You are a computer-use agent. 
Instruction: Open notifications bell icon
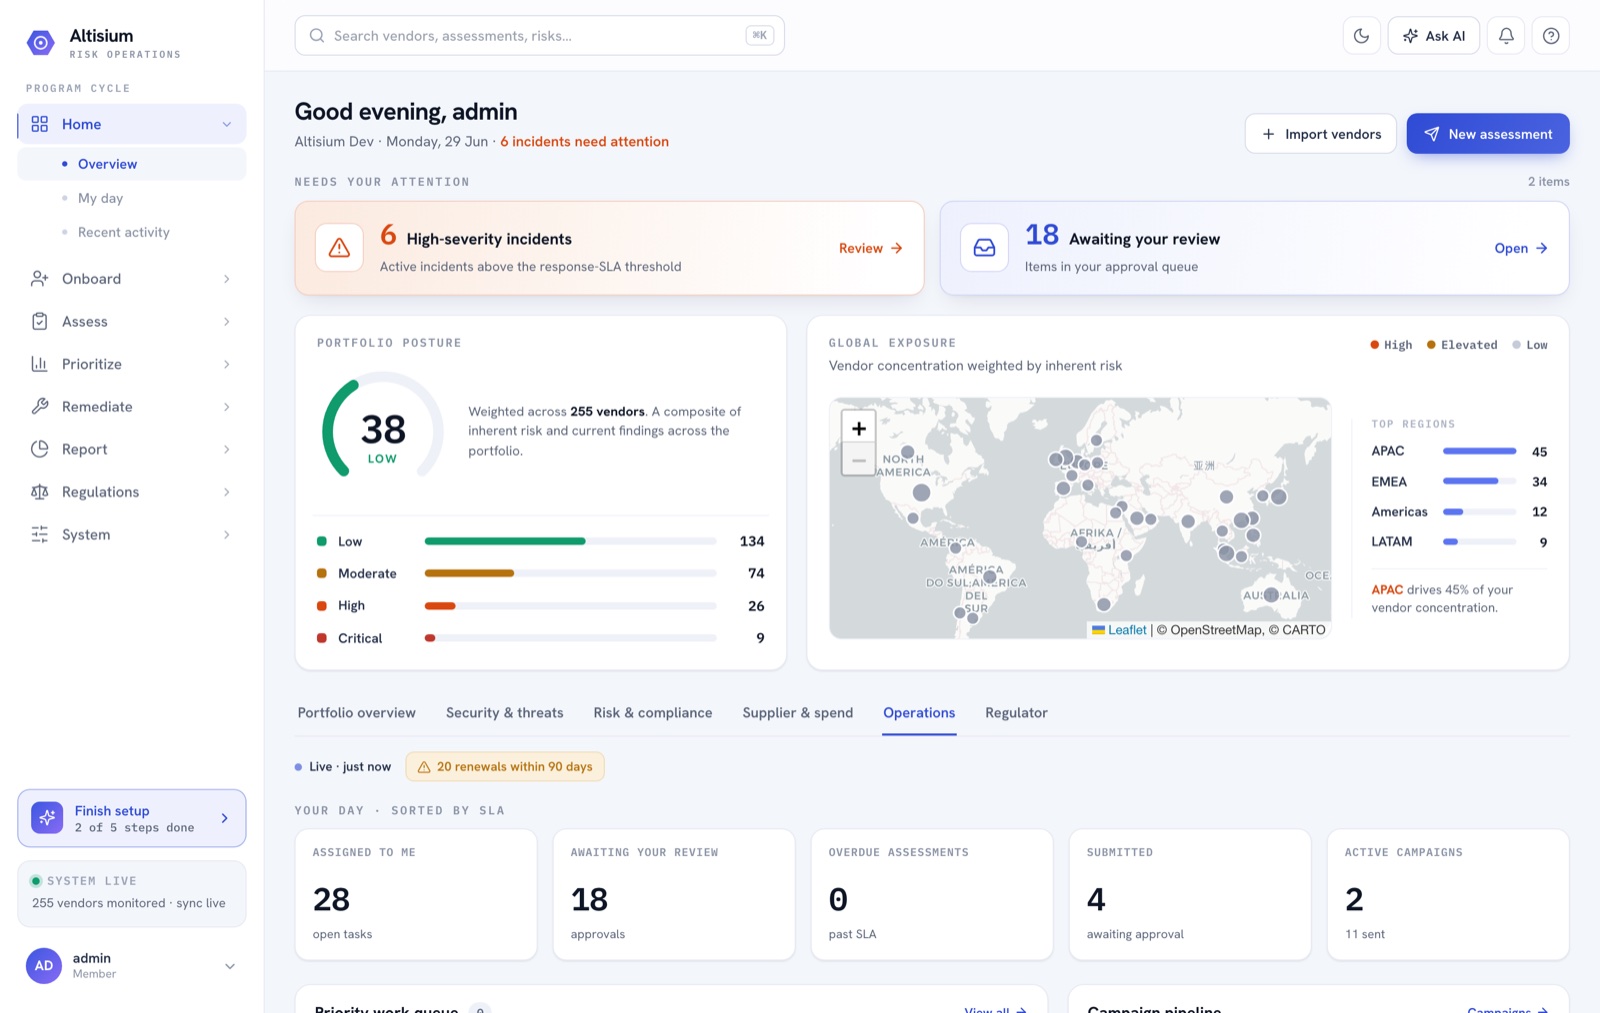pos(1506,36)
